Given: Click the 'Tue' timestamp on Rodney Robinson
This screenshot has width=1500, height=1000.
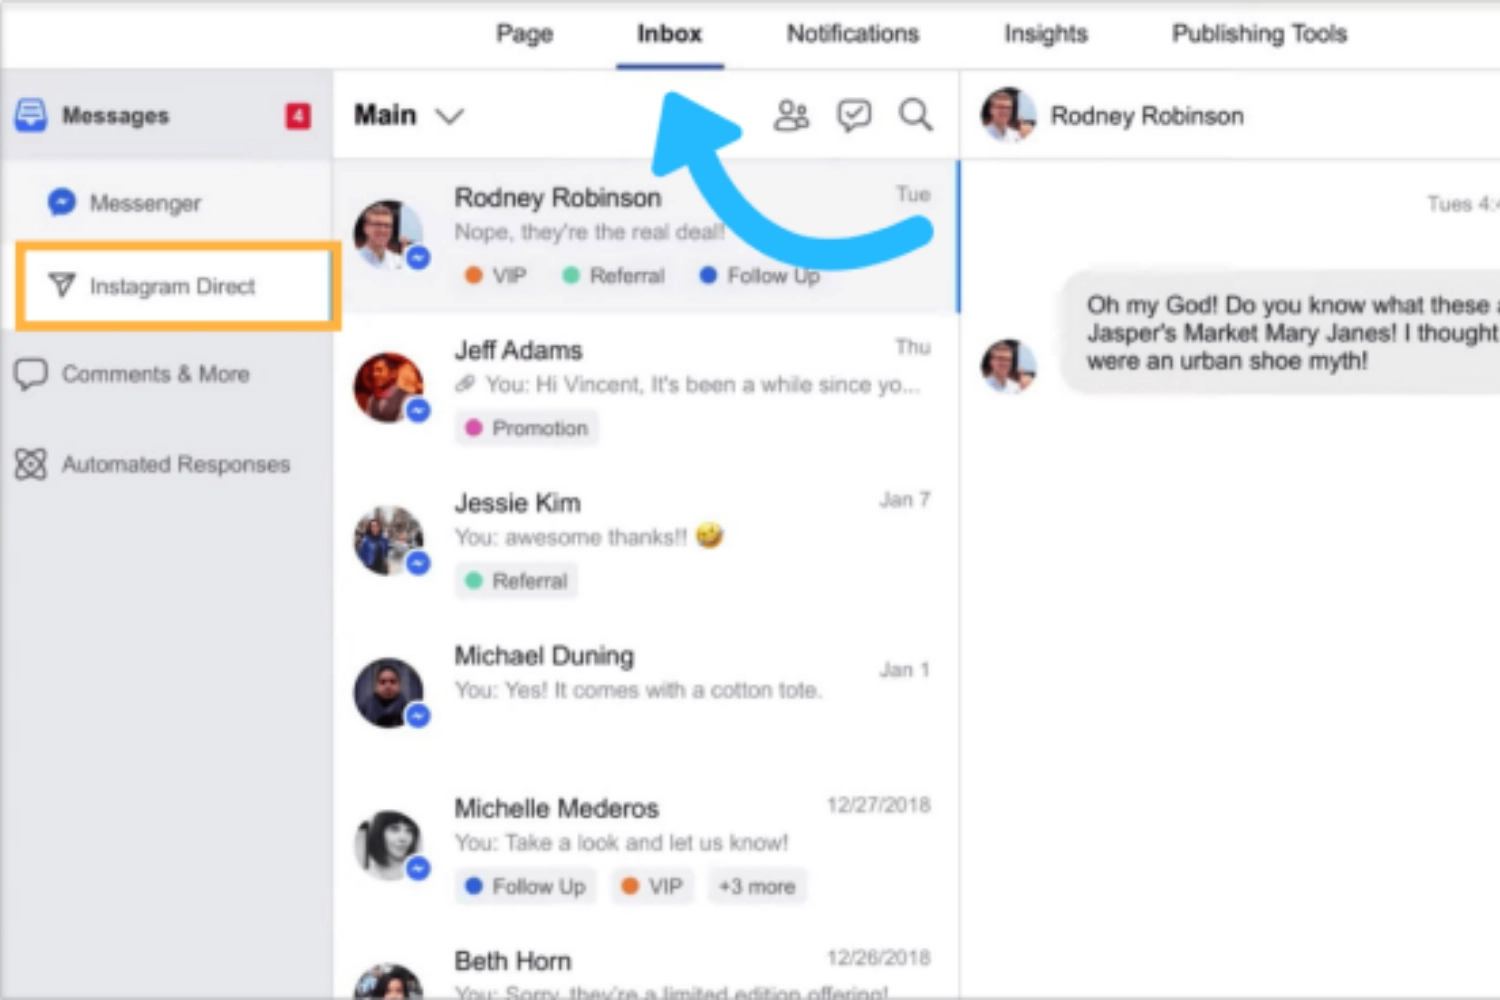Looking at the screenshot, I should (x=913, y=194).
